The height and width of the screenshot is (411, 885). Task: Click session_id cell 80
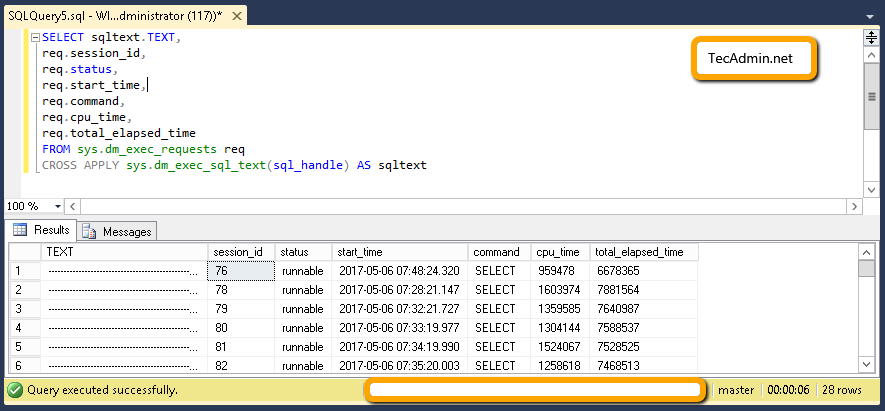click(x=241, y=328)
